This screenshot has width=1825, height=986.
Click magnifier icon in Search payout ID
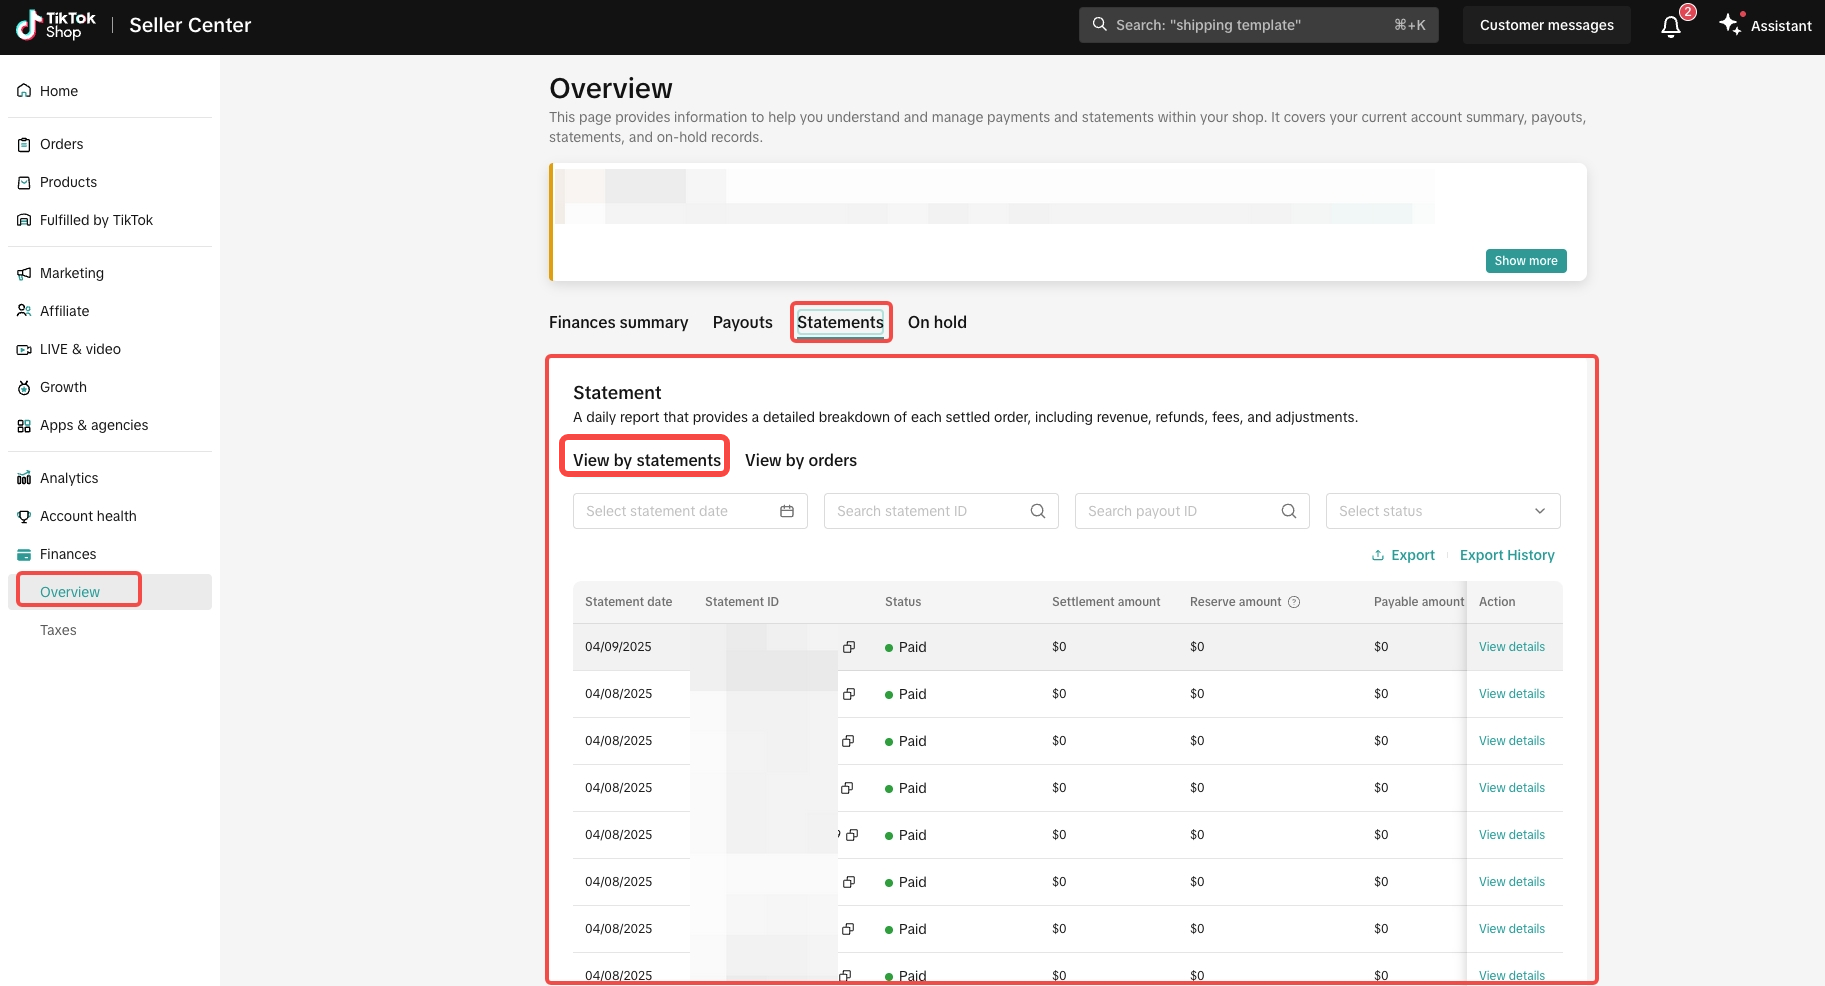1289,511
